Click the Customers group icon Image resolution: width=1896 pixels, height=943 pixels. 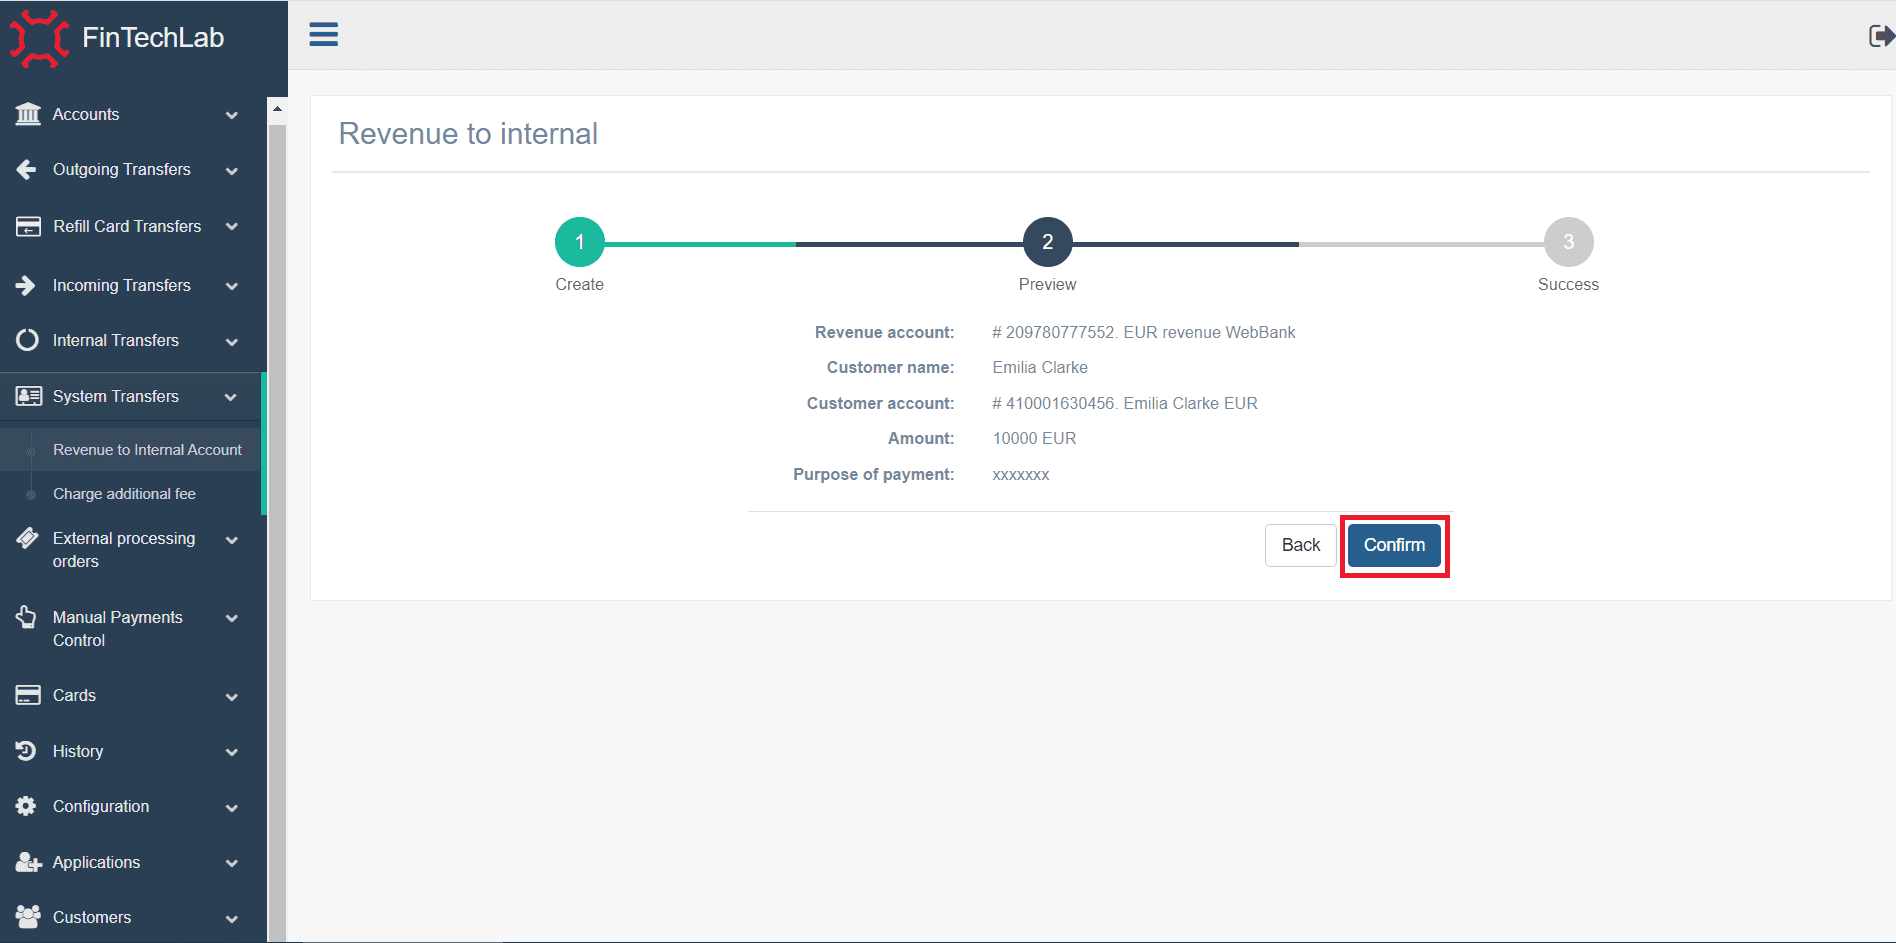pyautogui.click(x=28, y=917)
